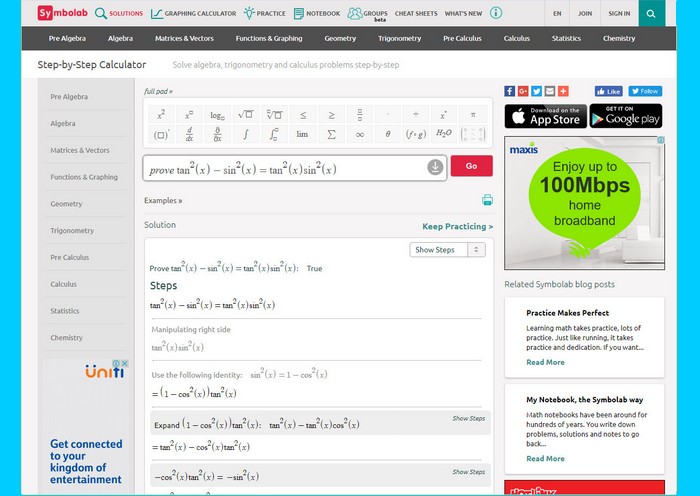The width and height of the screenshot is (700, 496).
Task: Click inside the equation input field
Action: [x=285, y=168]
